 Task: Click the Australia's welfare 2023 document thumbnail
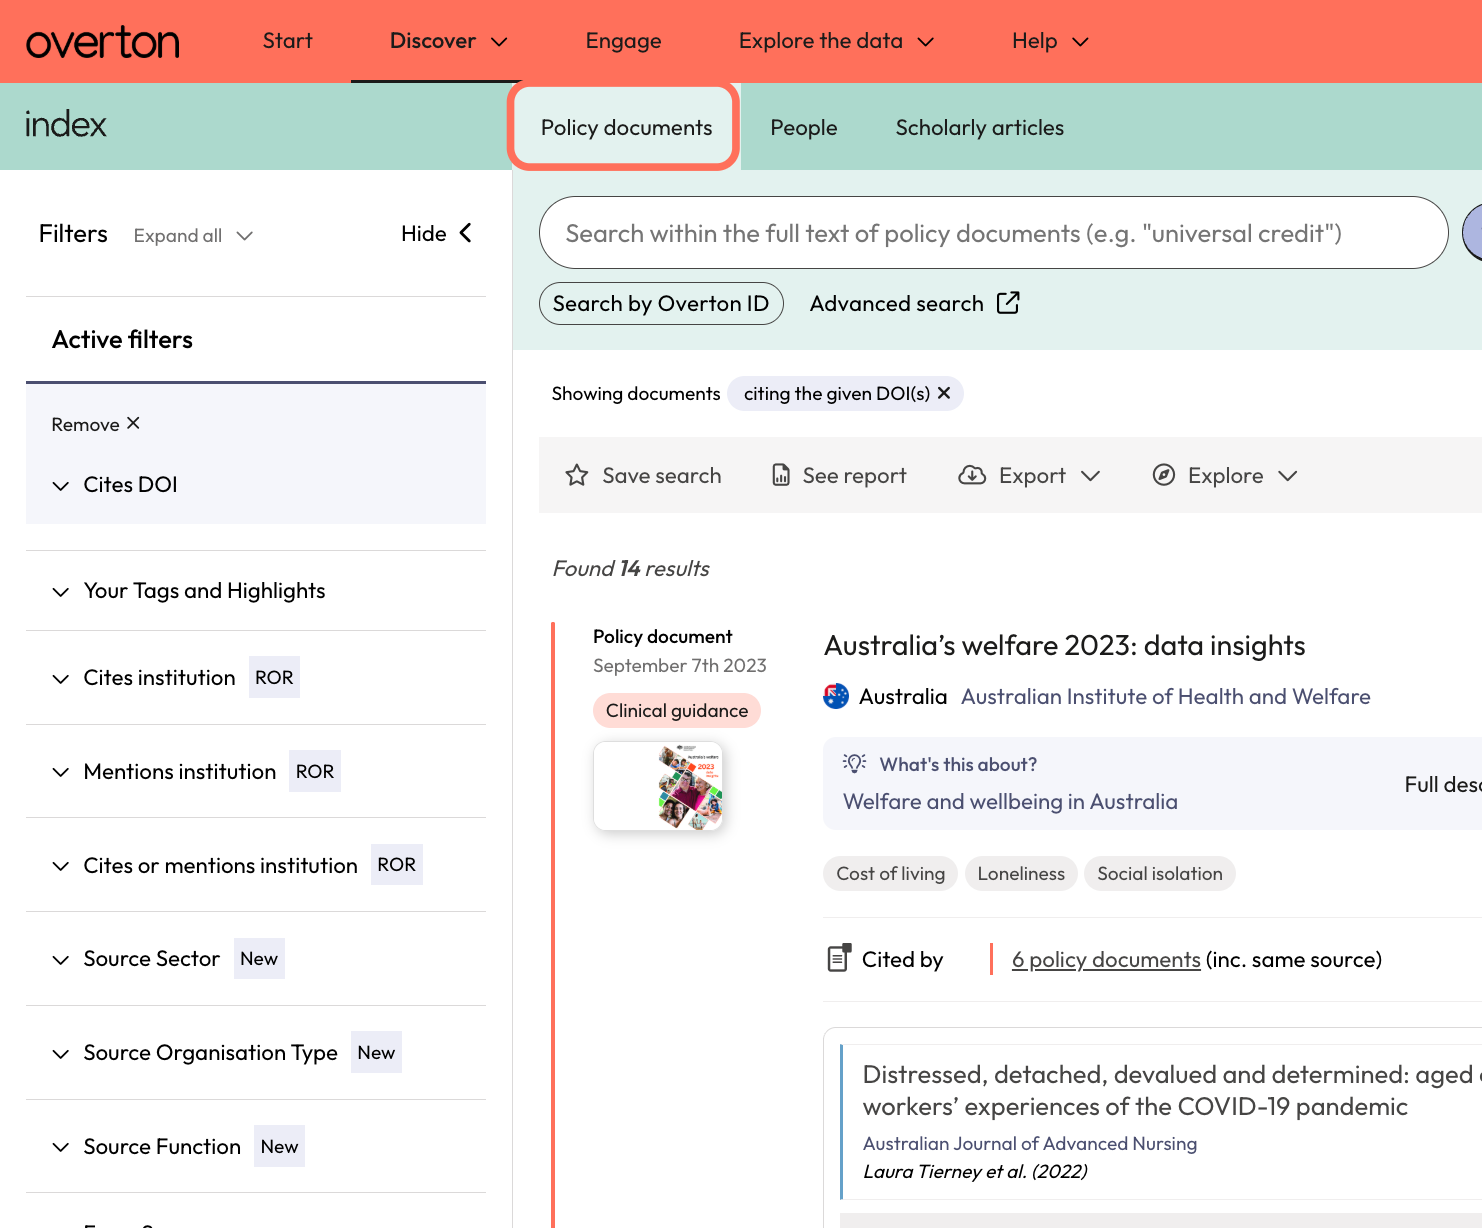coord(658,786)
